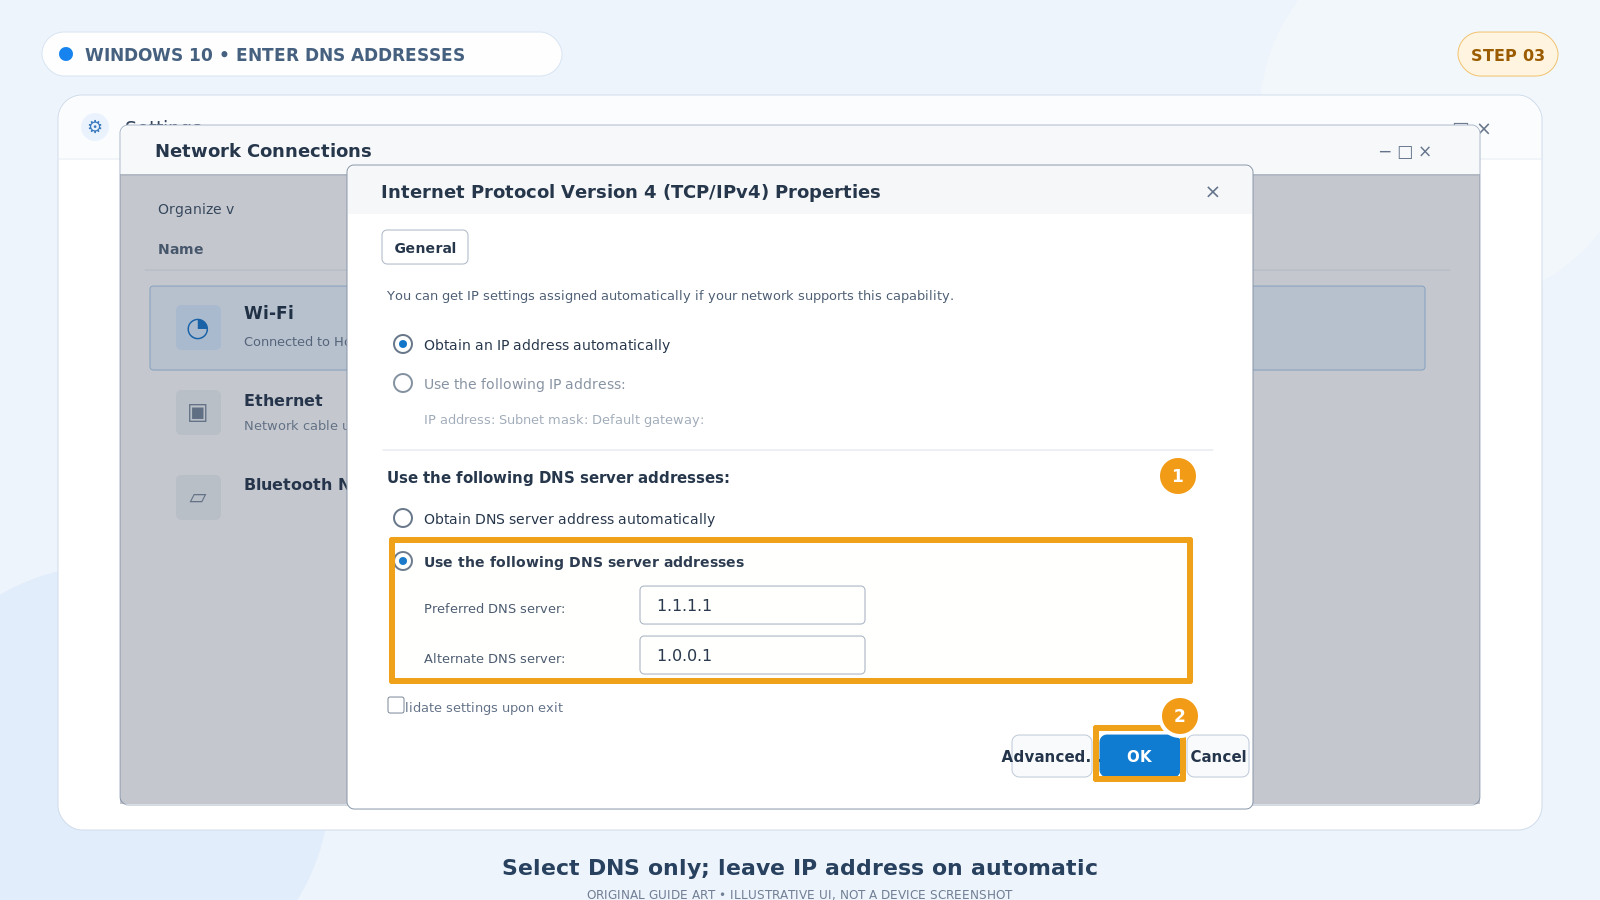Close the IPv4 Properties dialog
The height and width of the screenshot is (900, 1600).
(x=1212, y=192)
